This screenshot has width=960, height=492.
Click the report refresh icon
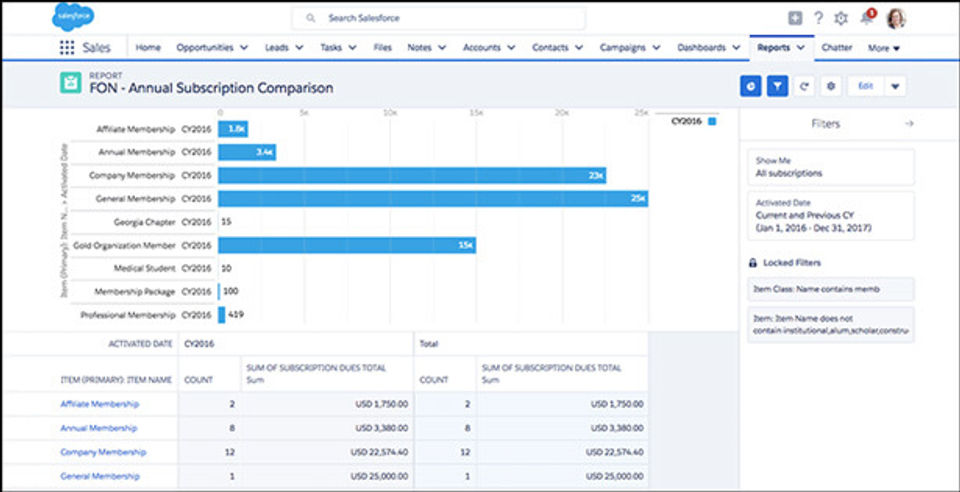(804, 86)
